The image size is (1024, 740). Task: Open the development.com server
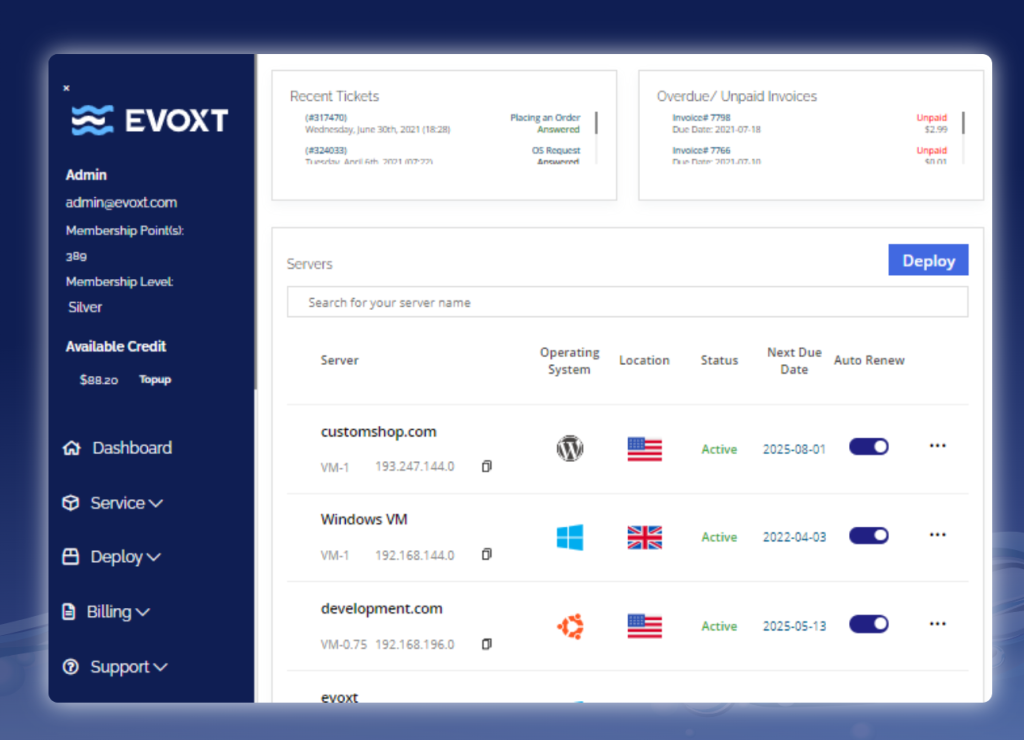[381, 608]
